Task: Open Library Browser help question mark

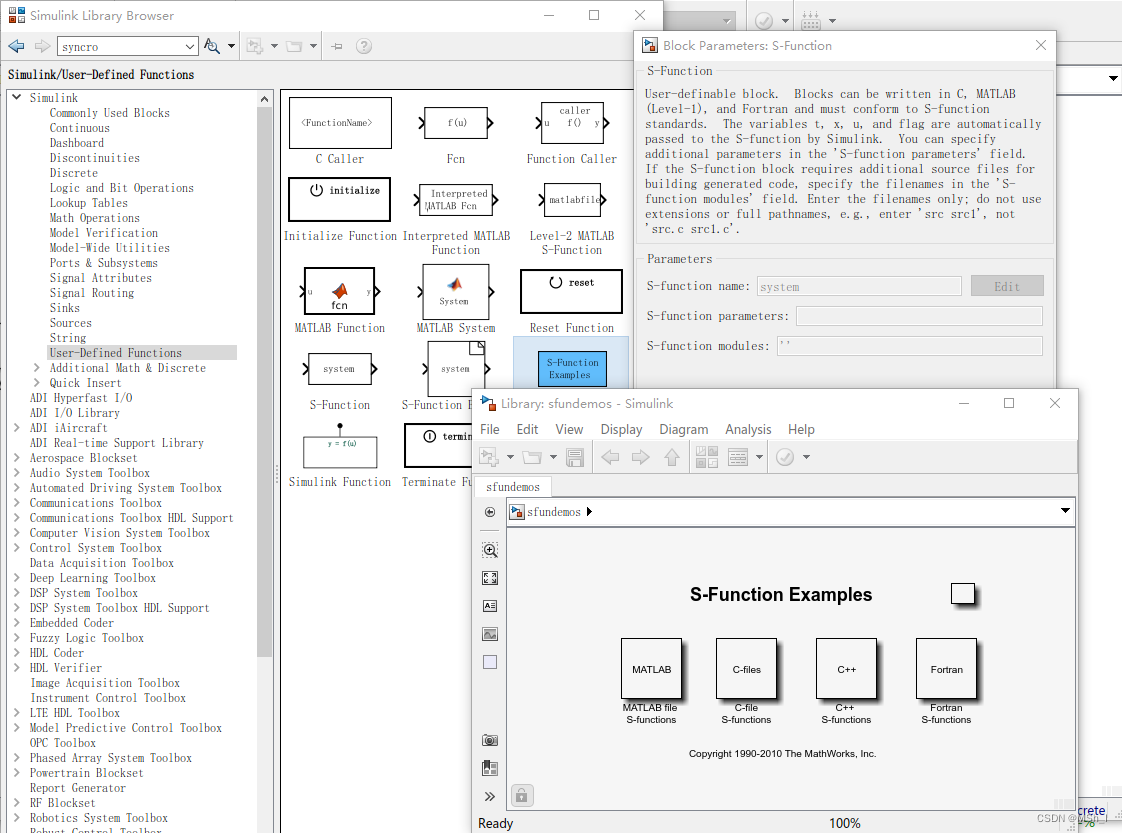Action: tap(364, 47)
